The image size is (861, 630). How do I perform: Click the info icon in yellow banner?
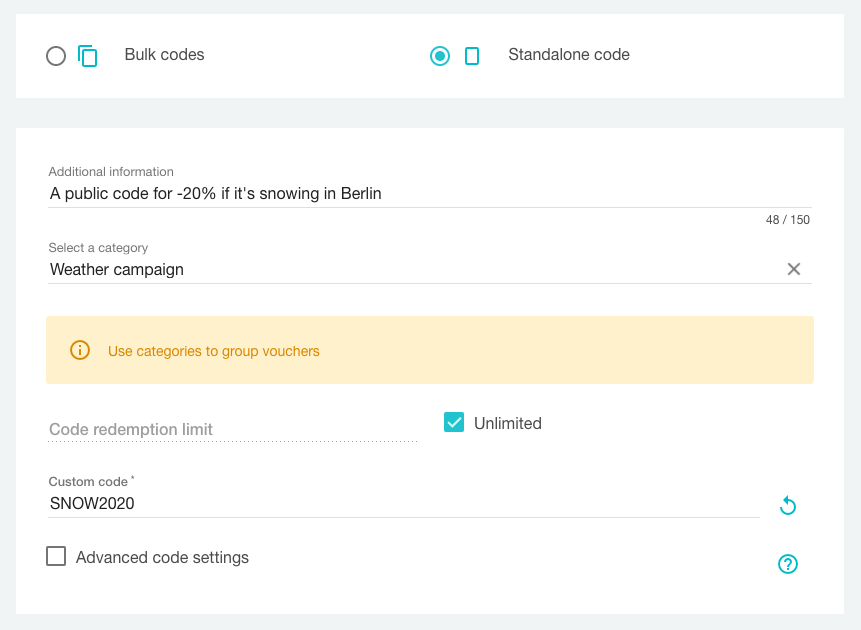click(80, 350)
